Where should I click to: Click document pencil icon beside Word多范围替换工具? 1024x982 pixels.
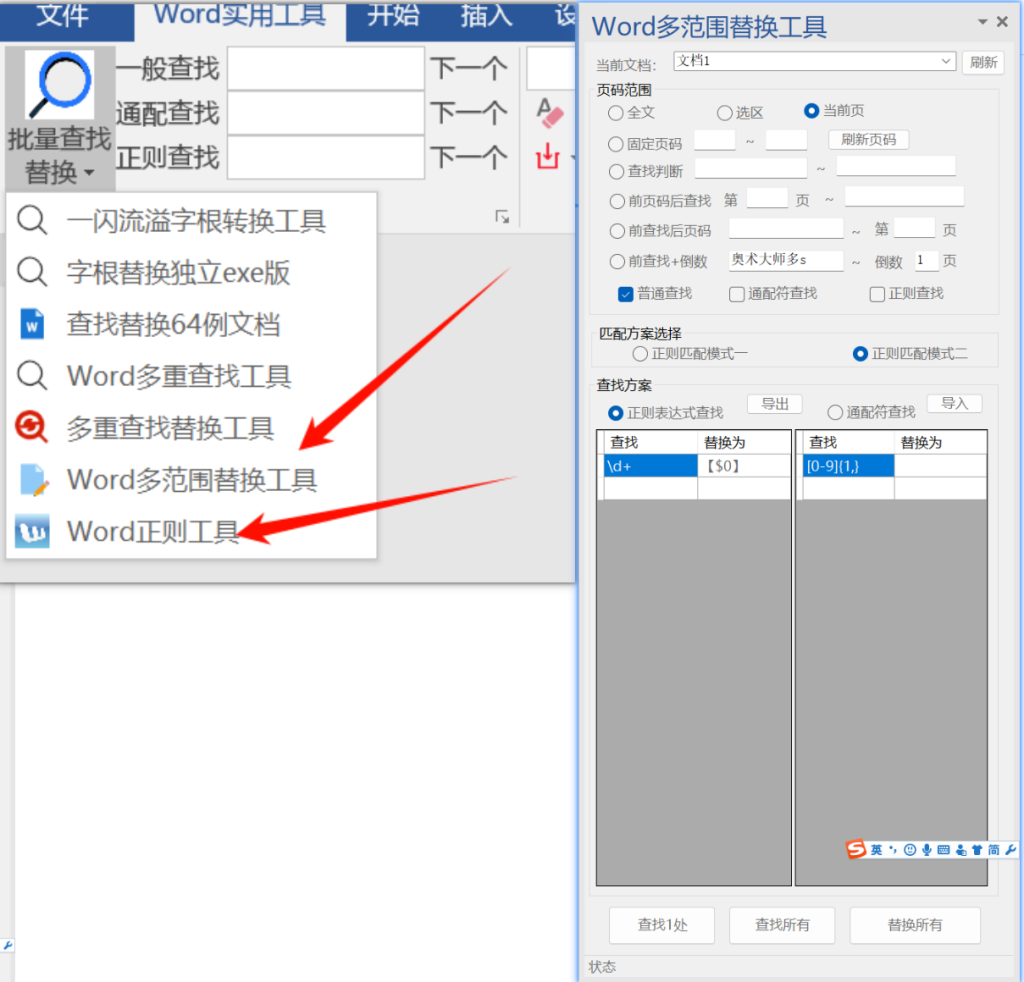(x=33, y=479)
